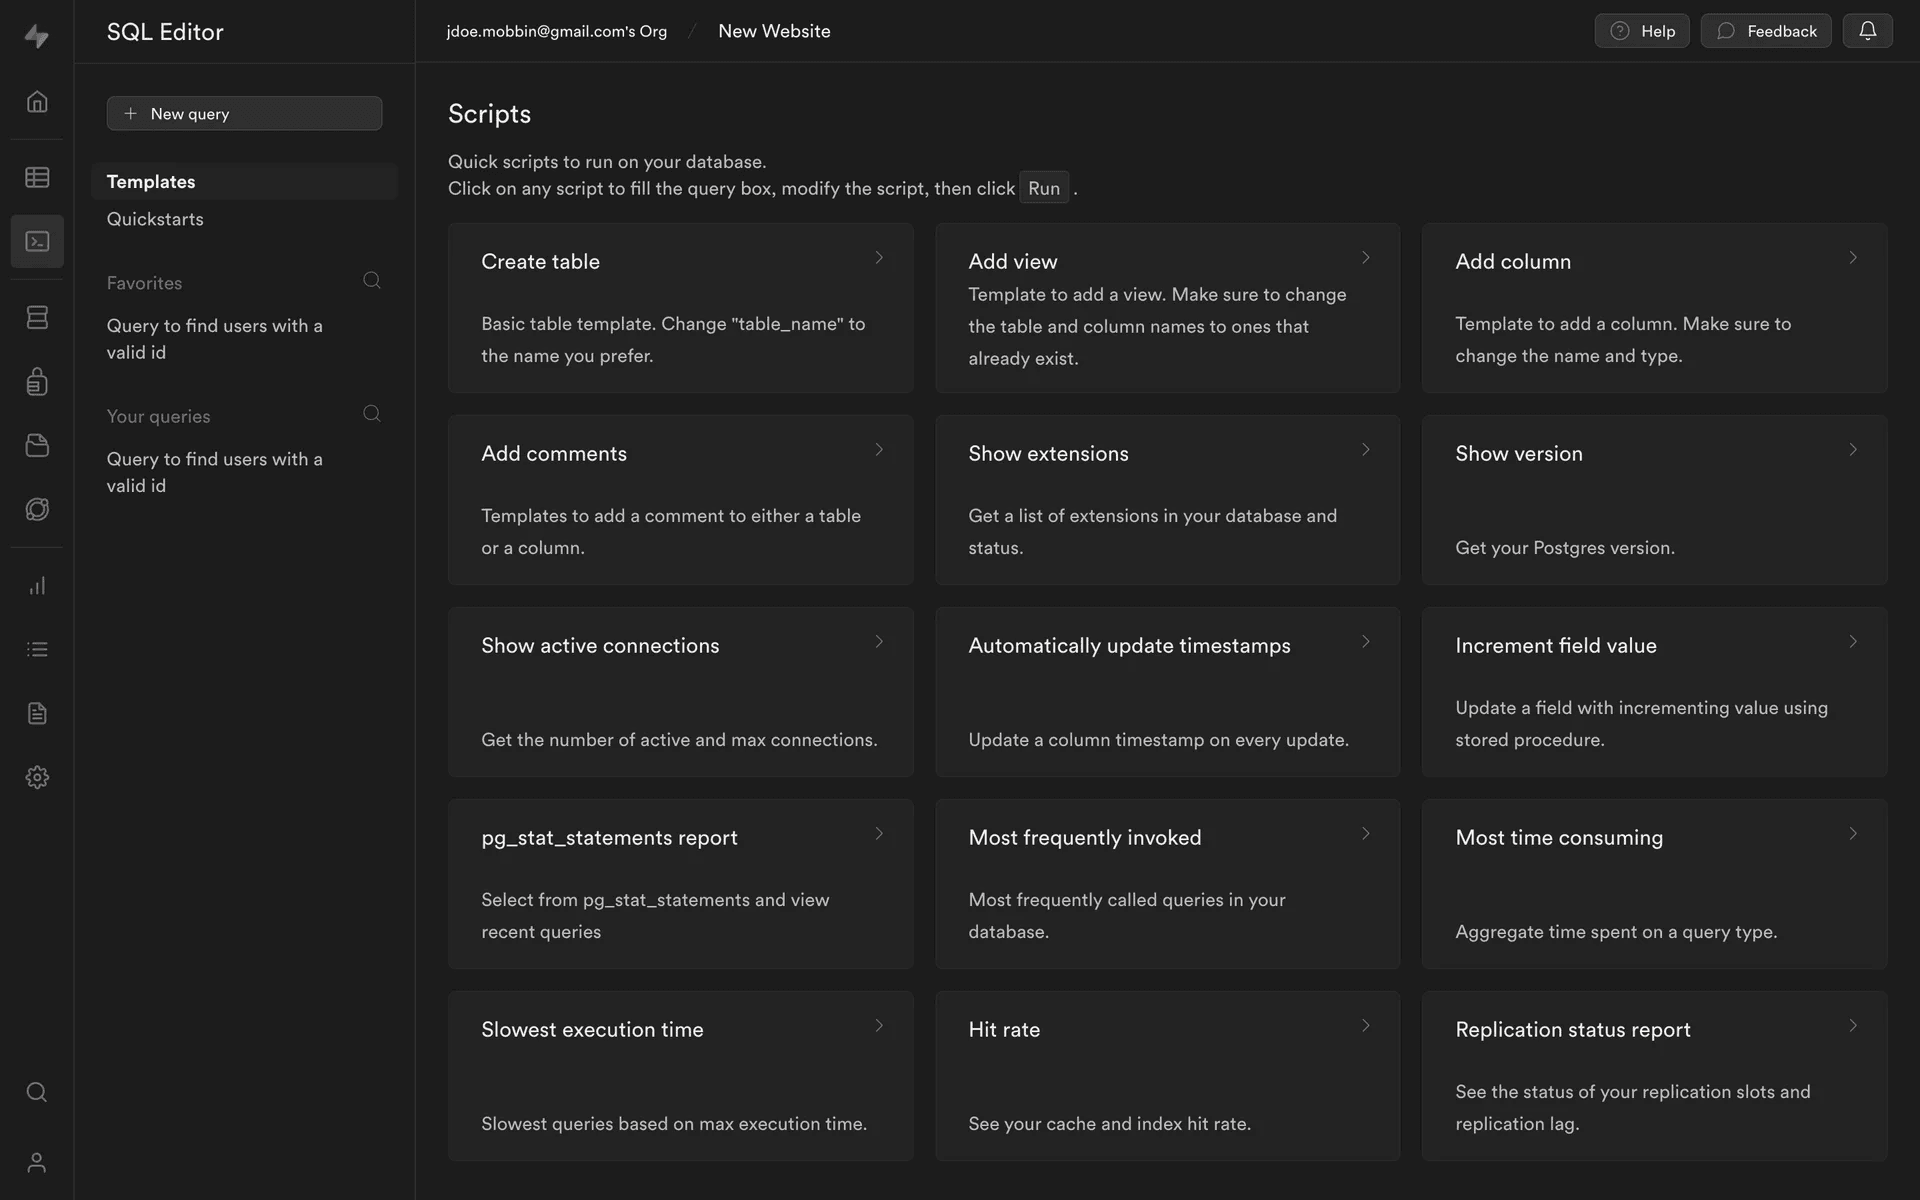Open the Table Editor icon in sidebar
Viewport: 1920px width, 1200px height.
pos(37,177)
